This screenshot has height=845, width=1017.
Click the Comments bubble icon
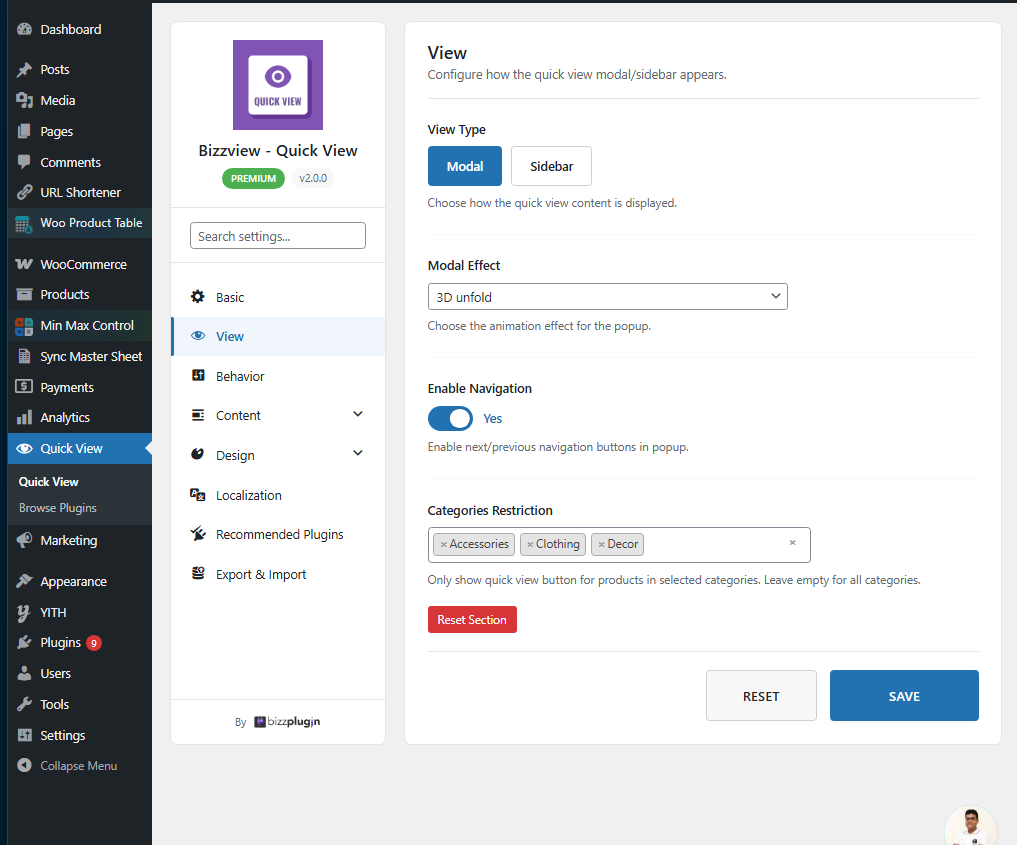pos(24,162)
